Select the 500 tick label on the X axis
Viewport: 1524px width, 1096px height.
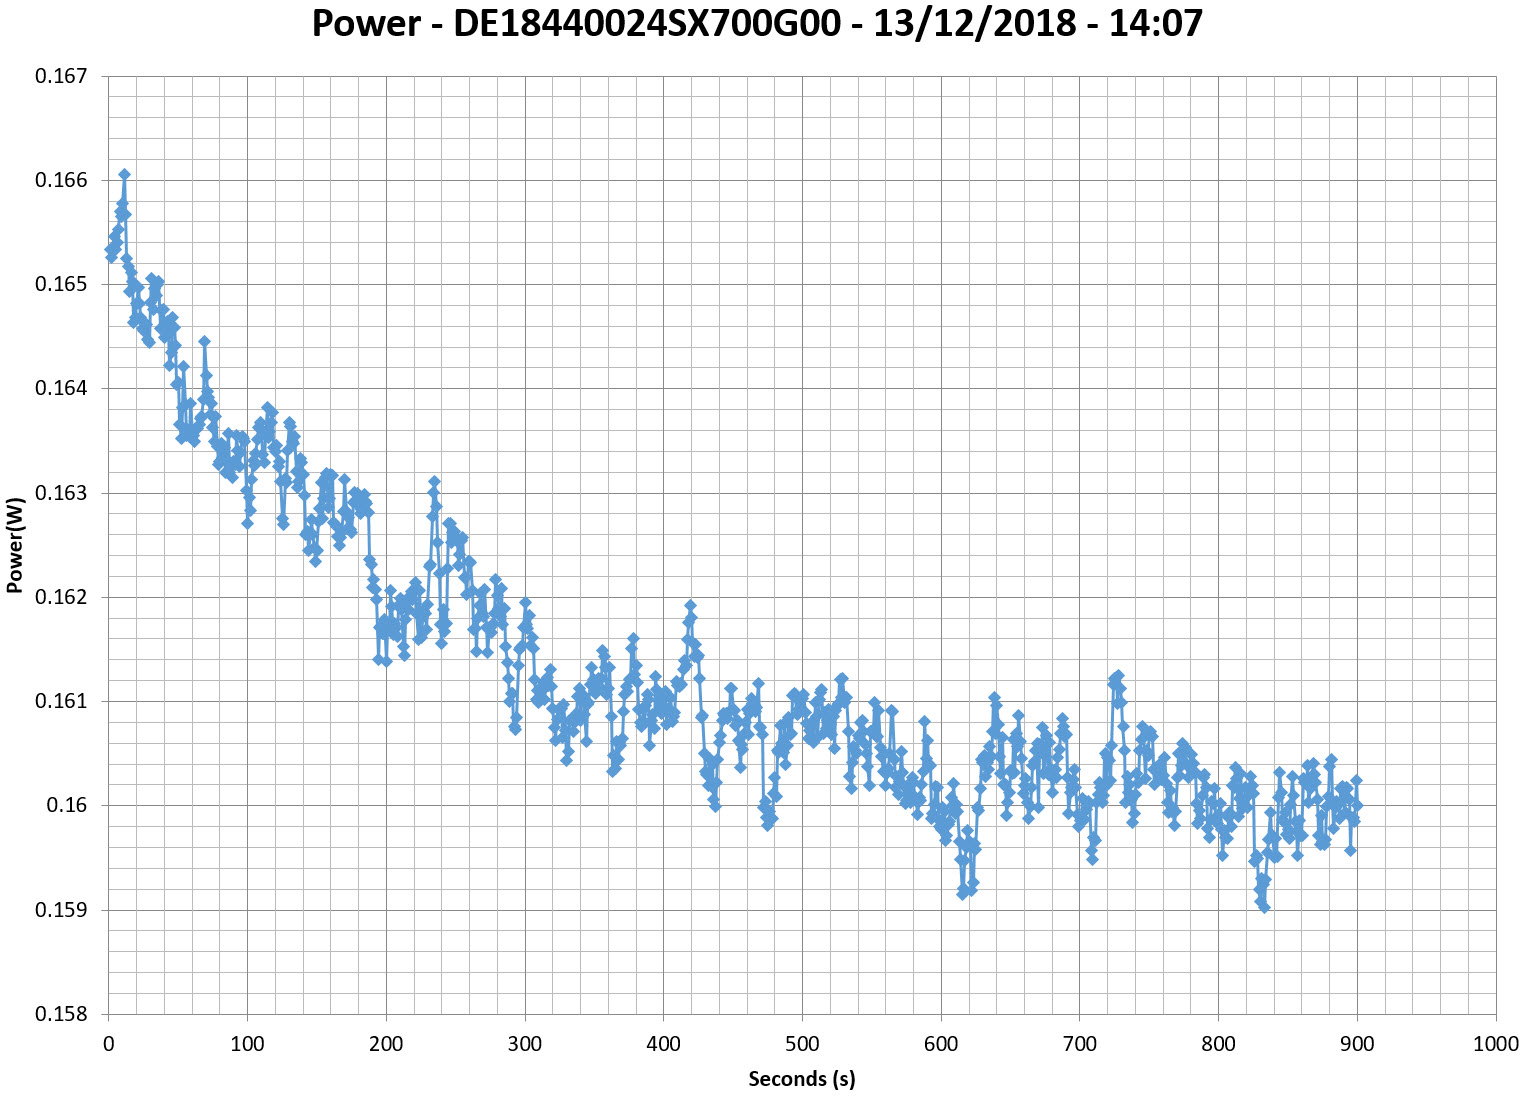pos(802,1045)
